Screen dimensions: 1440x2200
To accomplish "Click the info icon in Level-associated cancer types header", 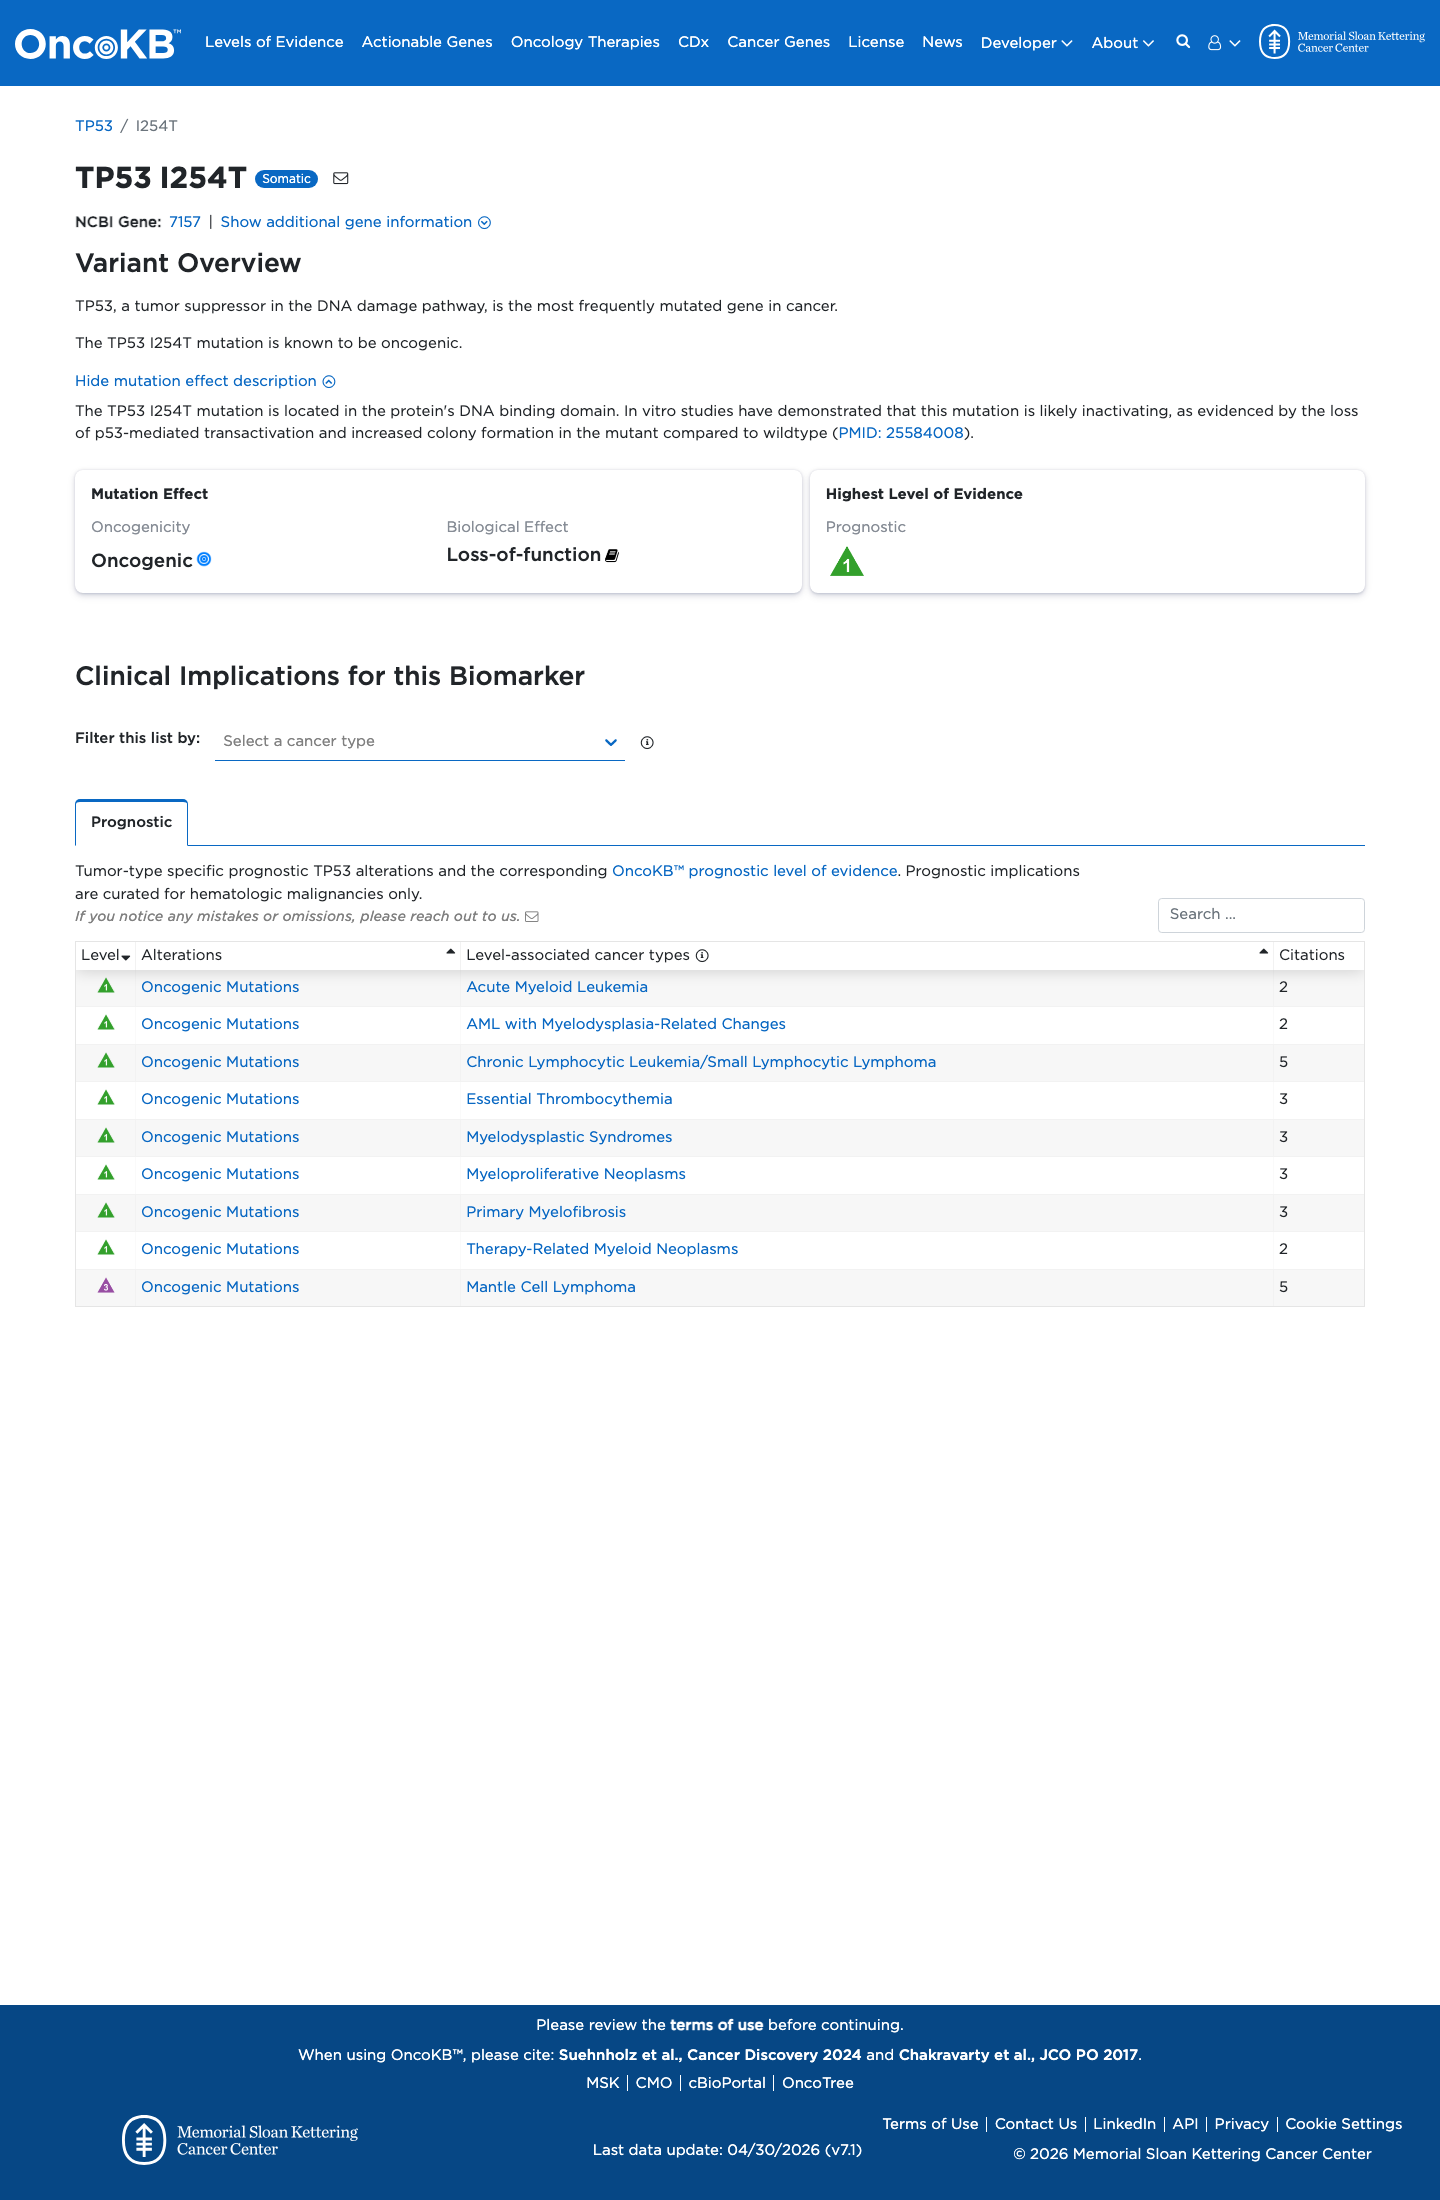I will (702, 955).
